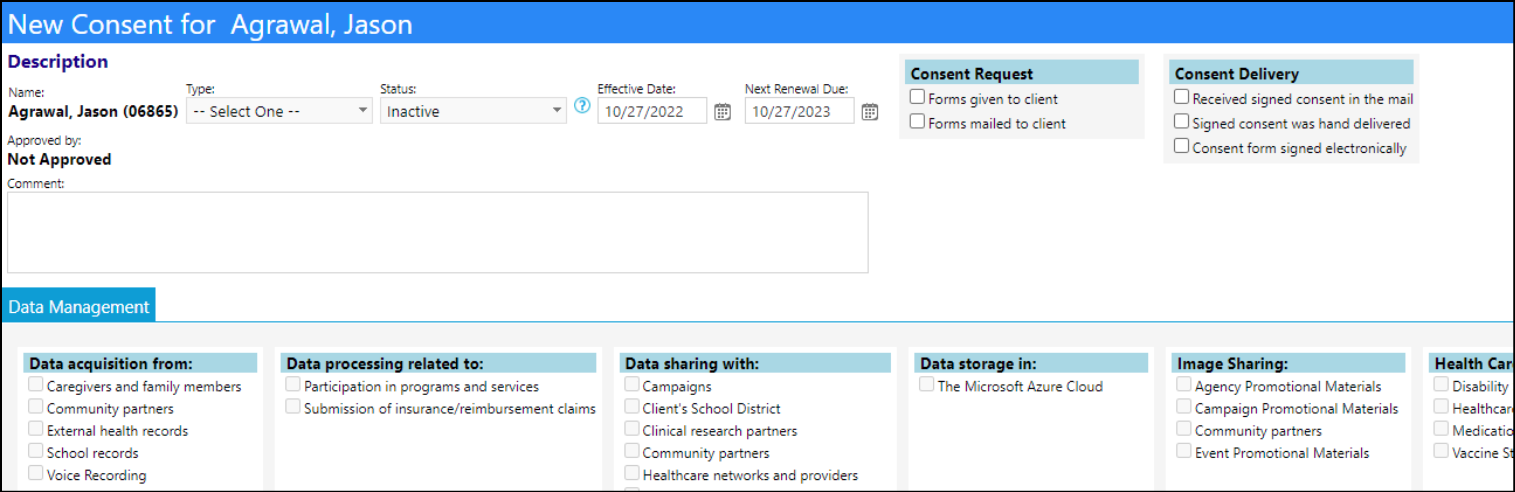Image resolution: width=1515 pixels, height=492 pixels.
Task: Toggle Clinical research partners checkbox
Action: tap(632, 428)
